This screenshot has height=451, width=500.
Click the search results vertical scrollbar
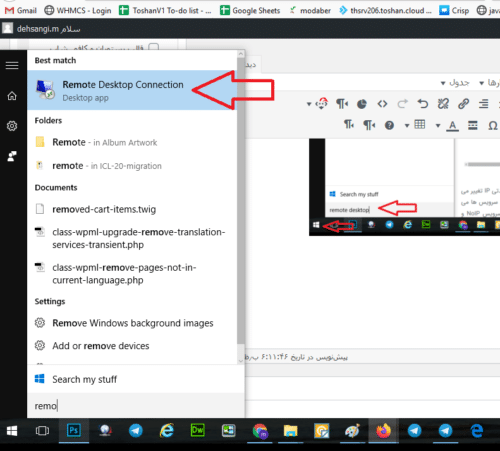[x=241, y=200]
